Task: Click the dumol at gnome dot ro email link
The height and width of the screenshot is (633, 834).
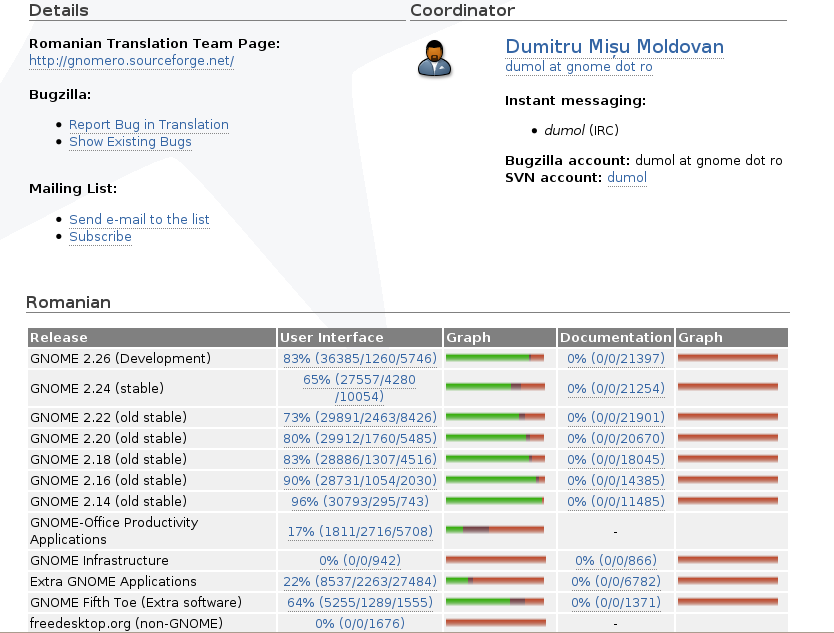Action: [579, 66]
